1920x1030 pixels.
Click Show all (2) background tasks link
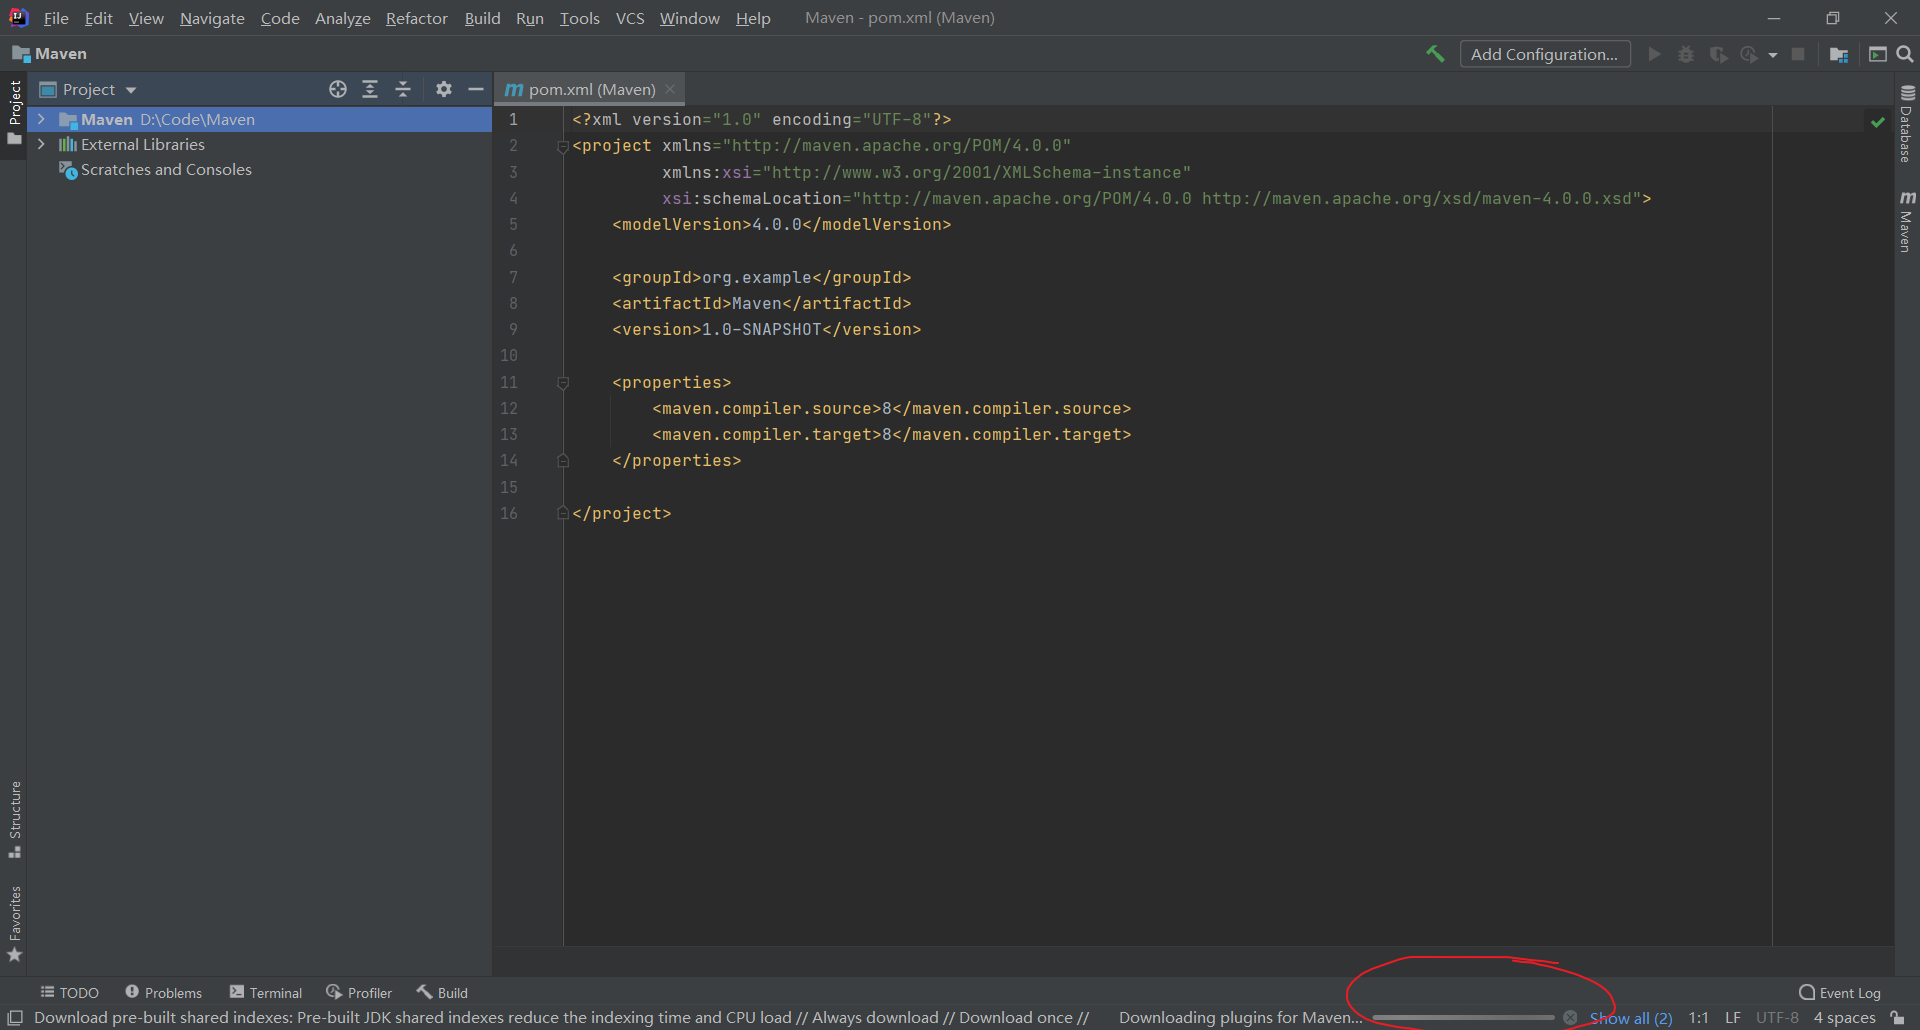pos(1631,1018)
